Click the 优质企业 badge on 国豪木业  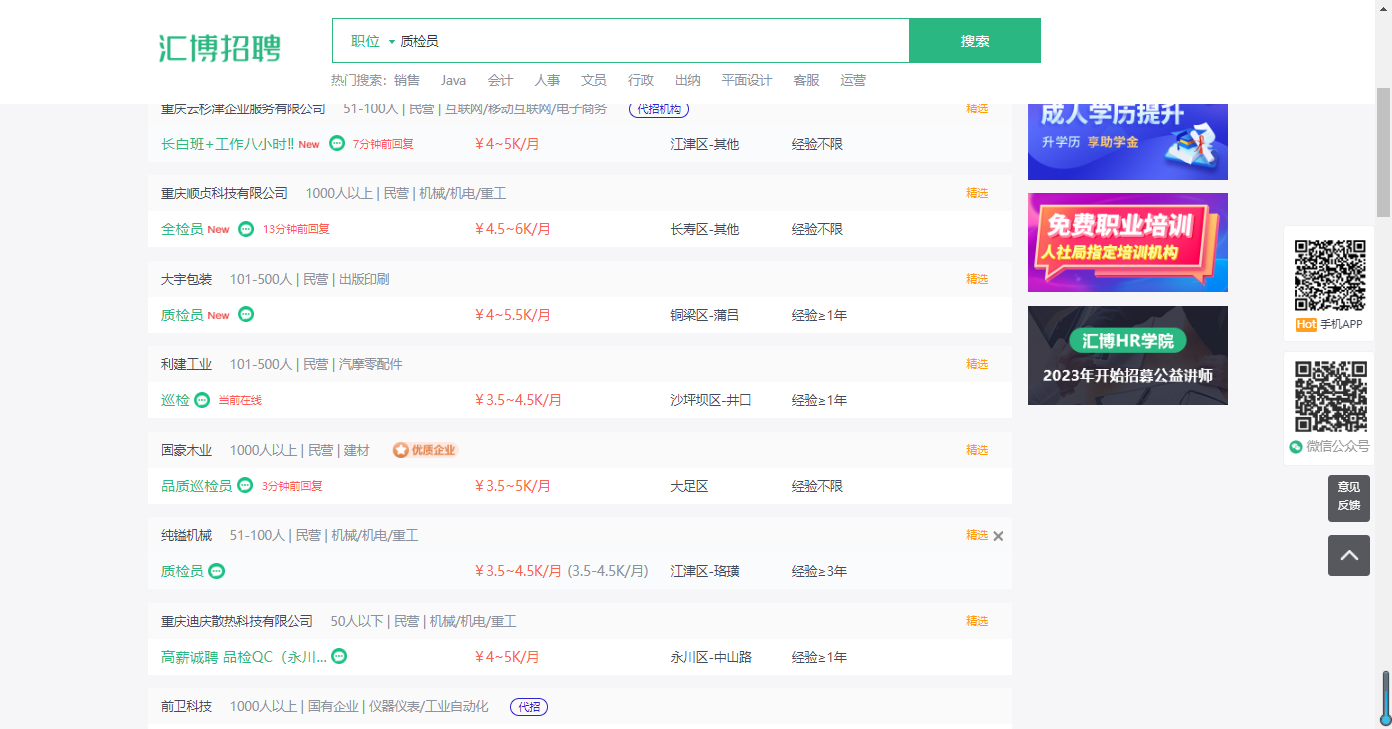[425, 450]
